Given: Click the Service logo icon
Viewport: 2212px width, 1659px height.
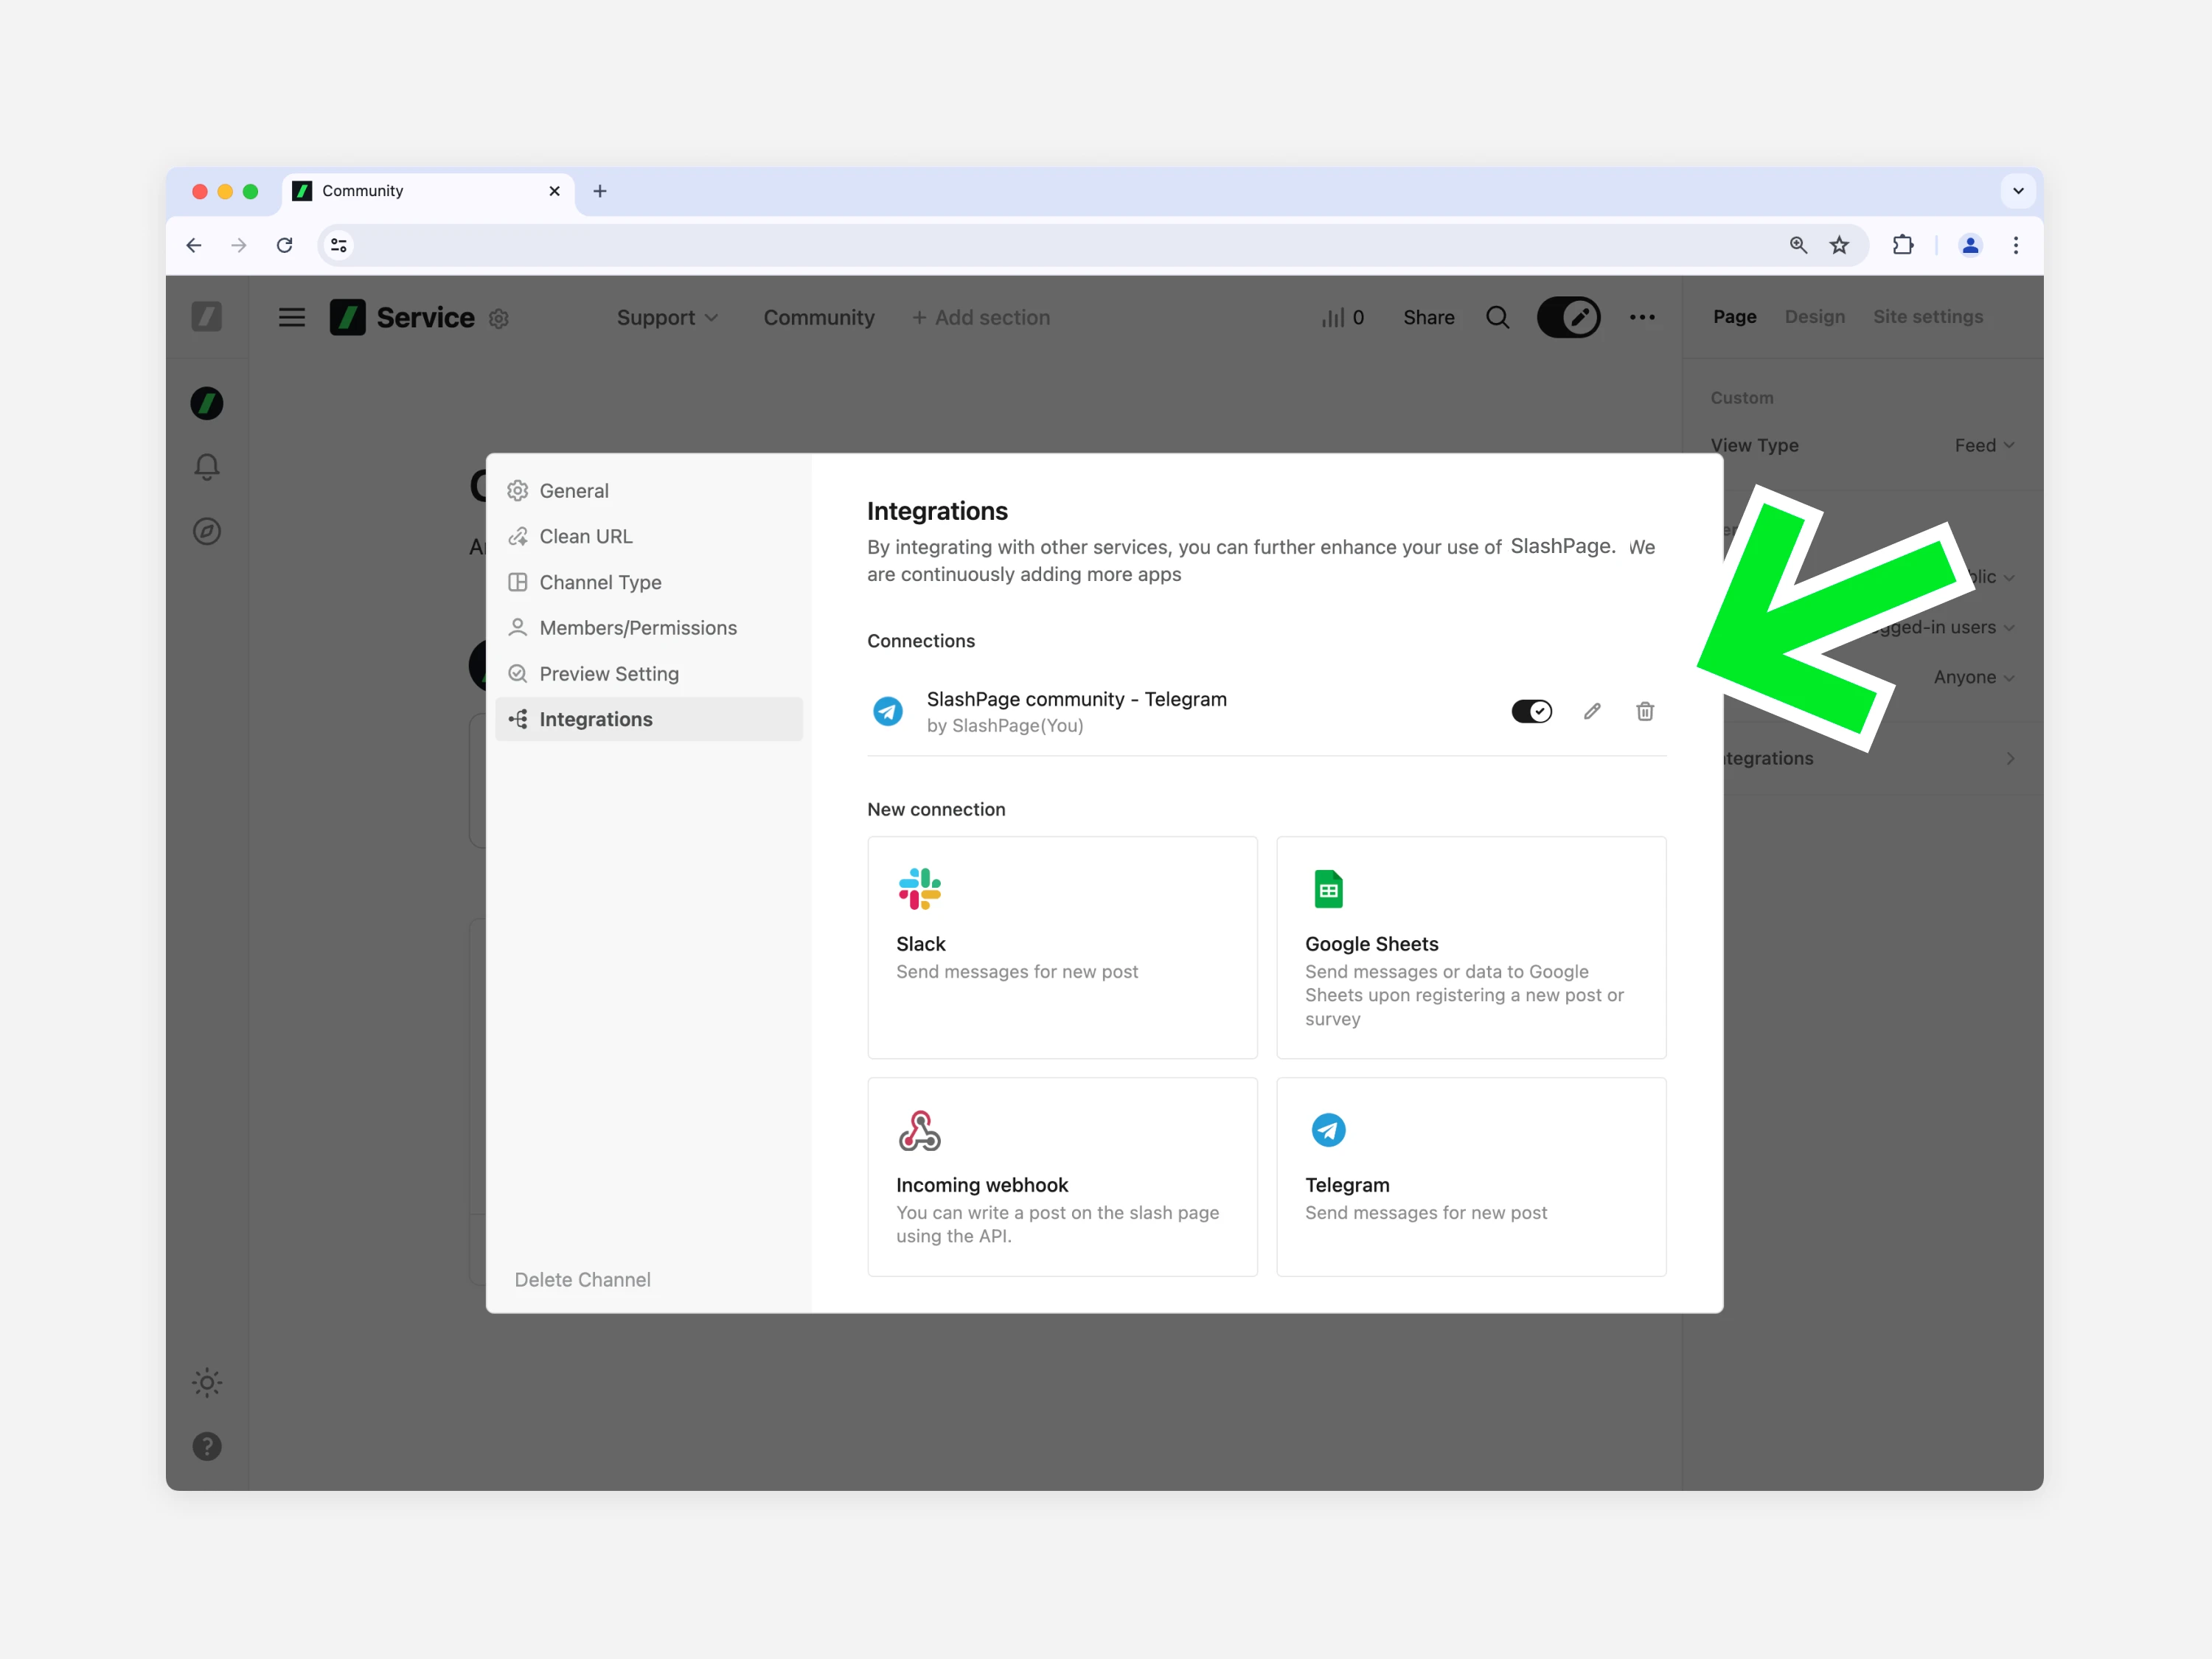Looking at the screenshot, I should [347, 317].
